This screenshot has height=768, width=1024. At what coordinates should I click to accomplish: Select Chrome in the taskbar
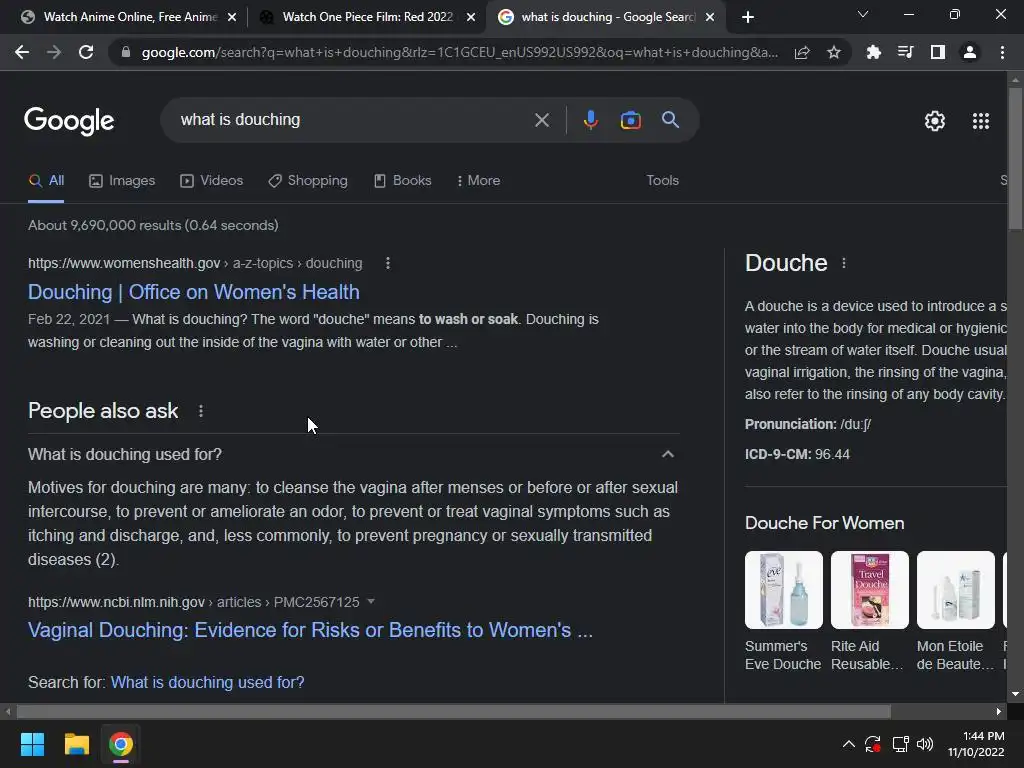[x=121, y=744]
